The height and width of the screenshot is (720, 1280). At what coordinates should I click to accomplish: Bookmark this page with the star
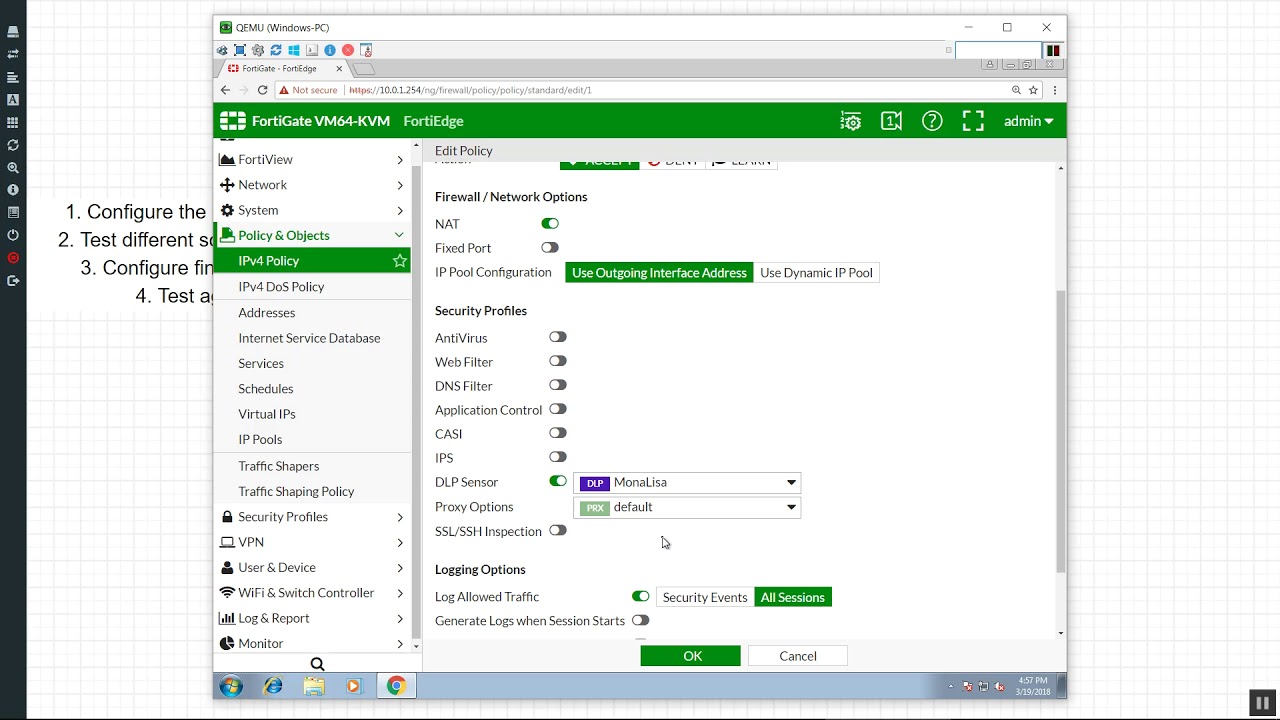(1033, 90)
